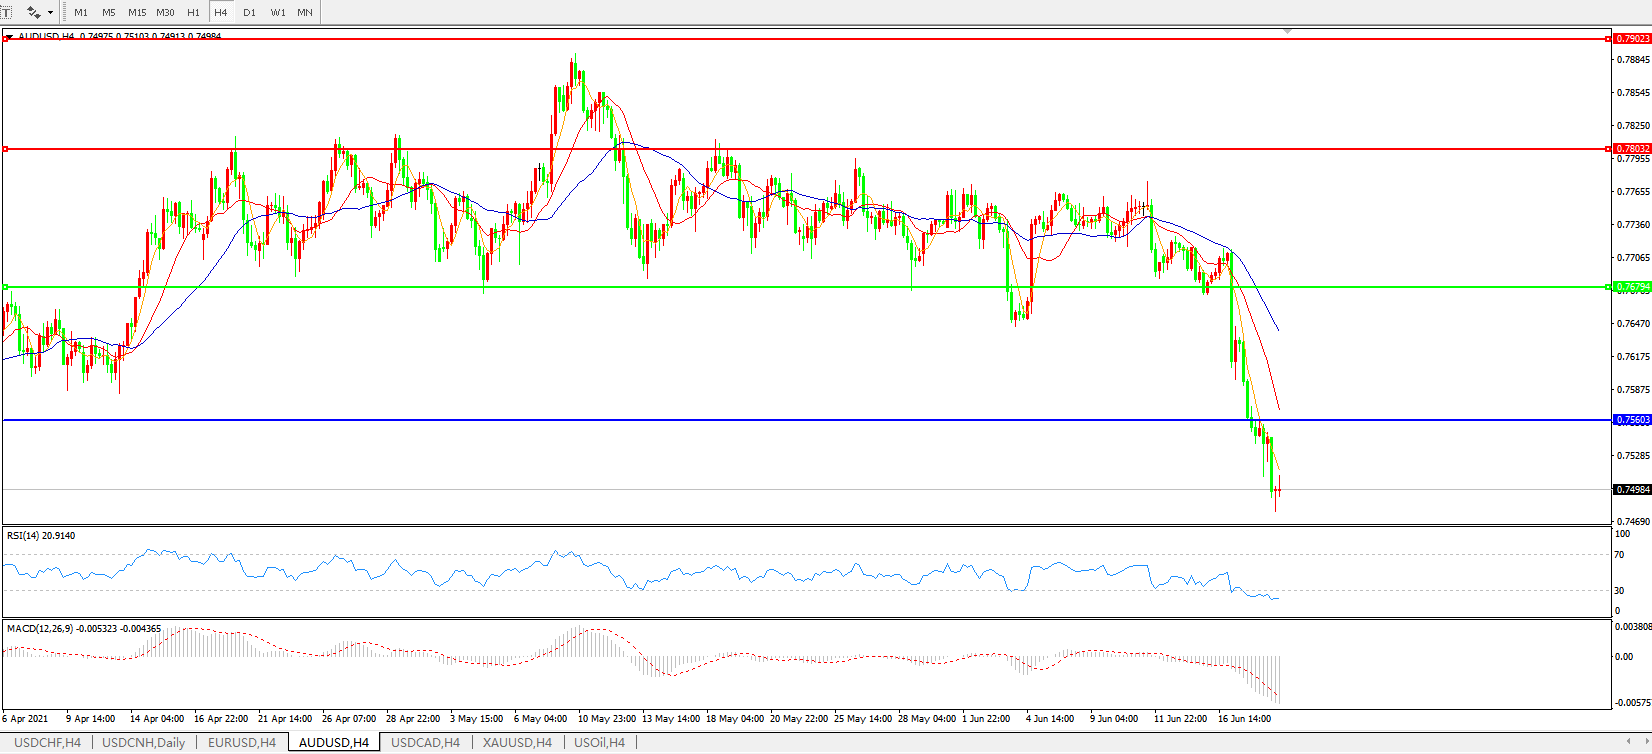Click the RSI(14) indicator label
The height and width of the screenshot is (754, 1652).
40,536
